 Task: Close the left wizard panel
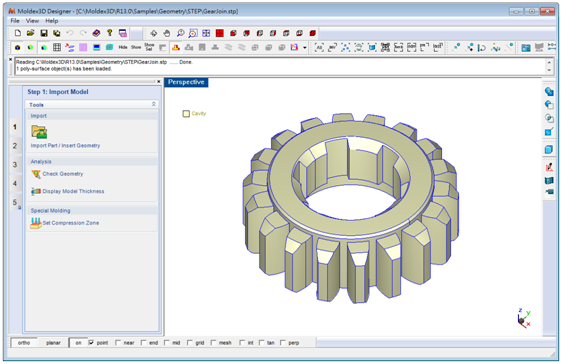click(158, 81)
